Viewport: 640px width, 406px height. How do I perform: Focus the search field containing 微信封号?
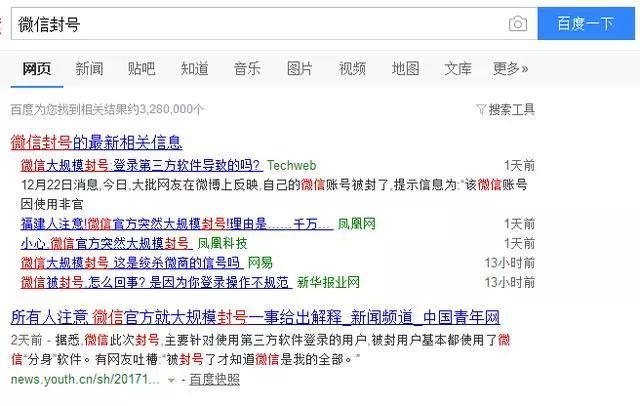click(274, 24)
